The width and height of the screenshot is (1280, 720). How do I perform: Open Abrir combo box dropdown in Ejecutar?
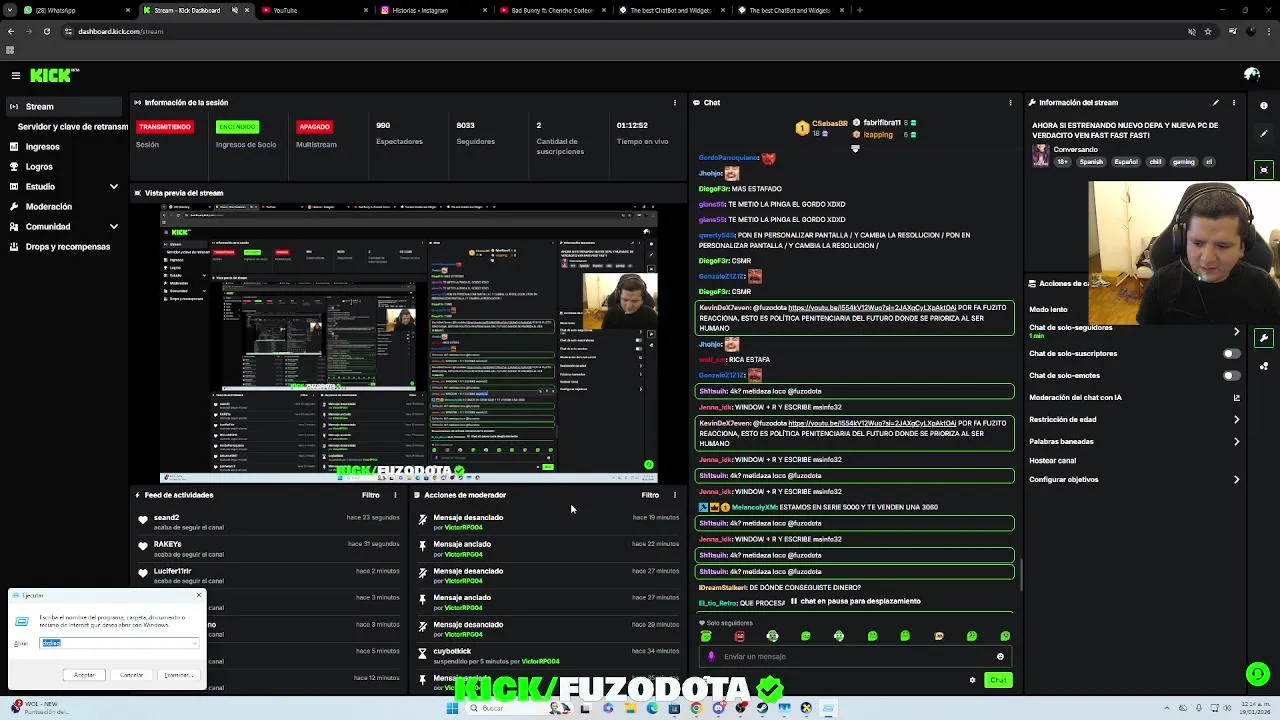tap(194, 643)
